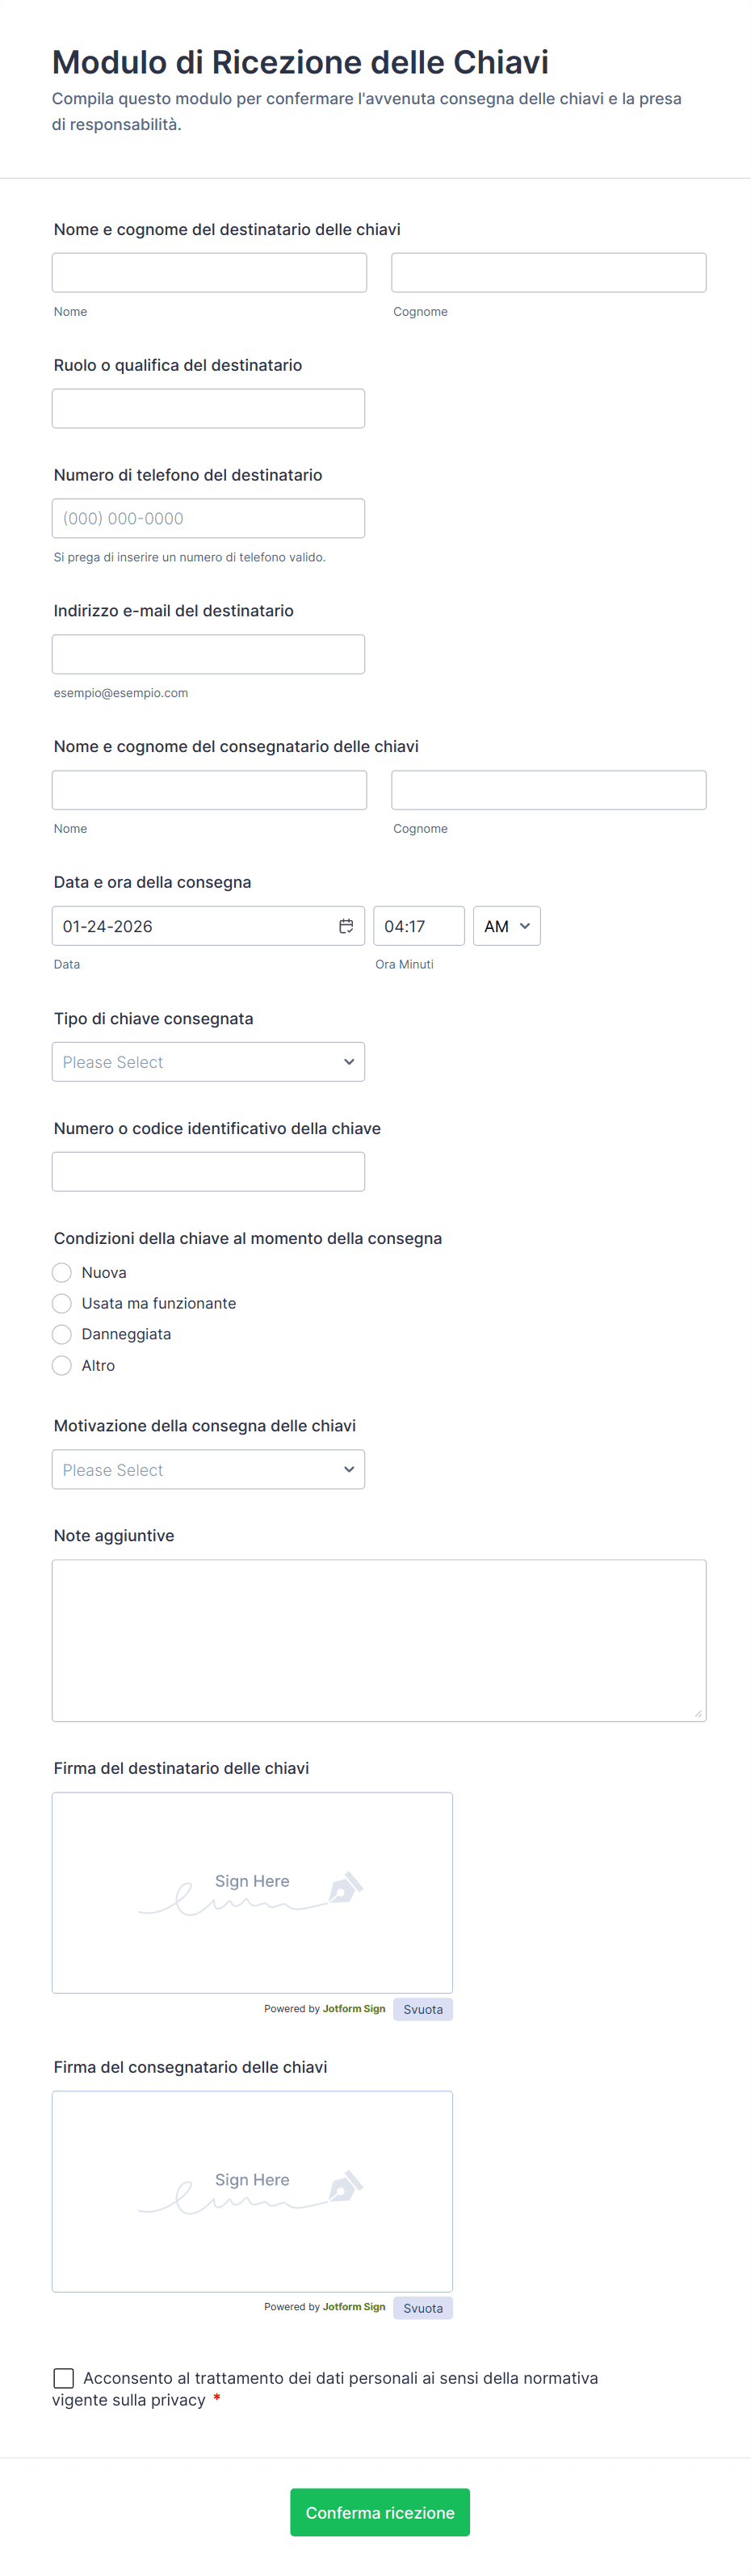Choose Usata ma funzionante option
751x2576 pixels.
62,1303
